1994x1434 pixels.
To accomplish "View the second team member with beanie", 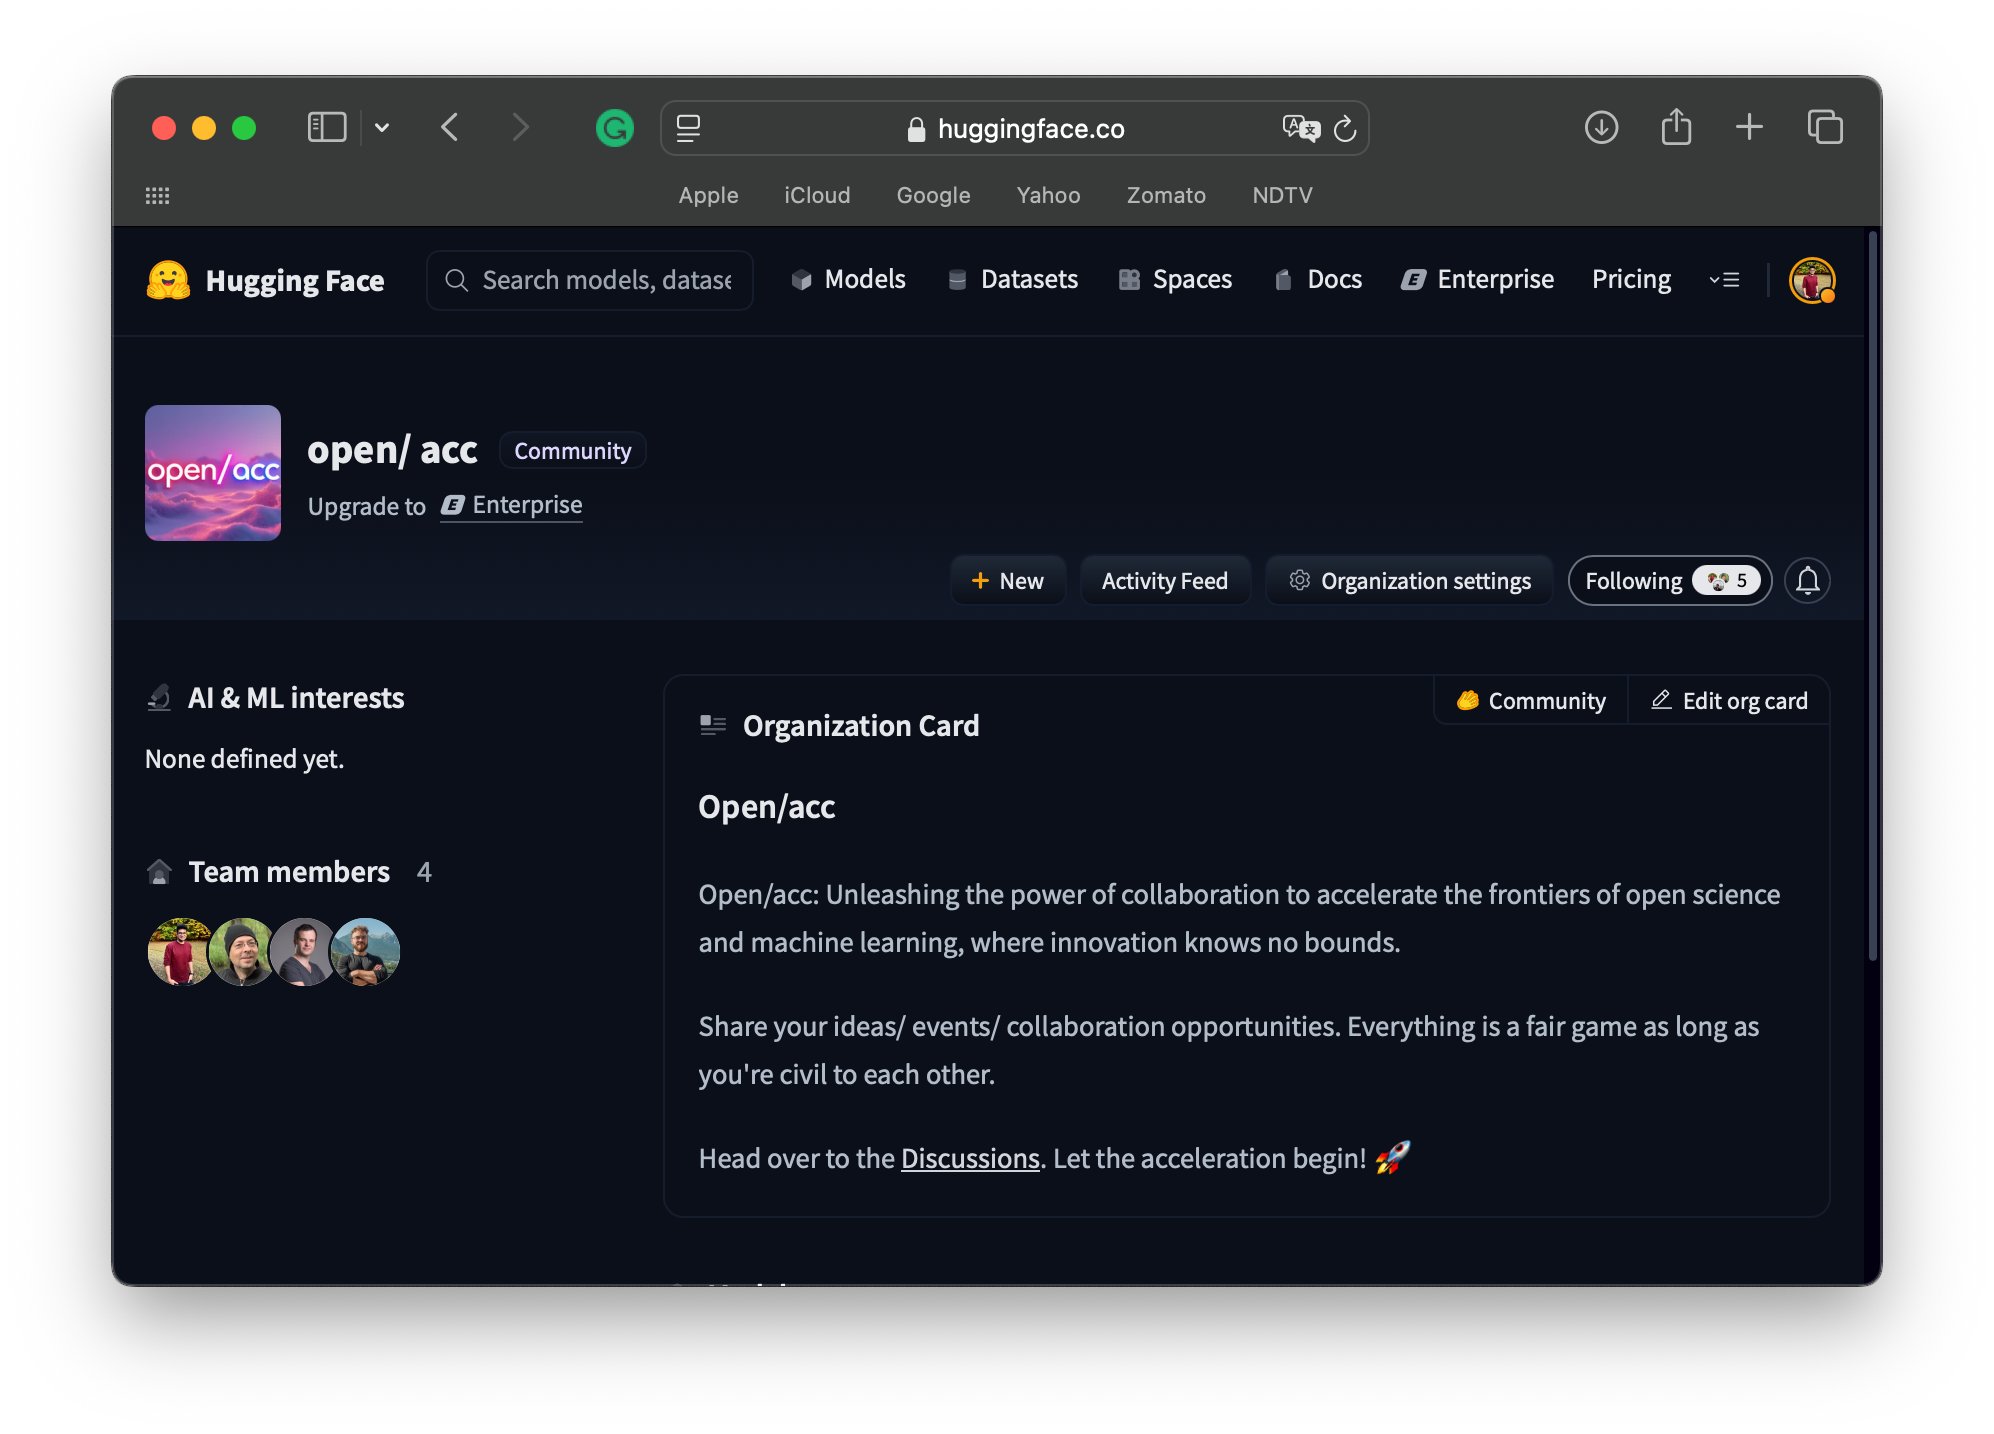I will [x=241, y=952].
